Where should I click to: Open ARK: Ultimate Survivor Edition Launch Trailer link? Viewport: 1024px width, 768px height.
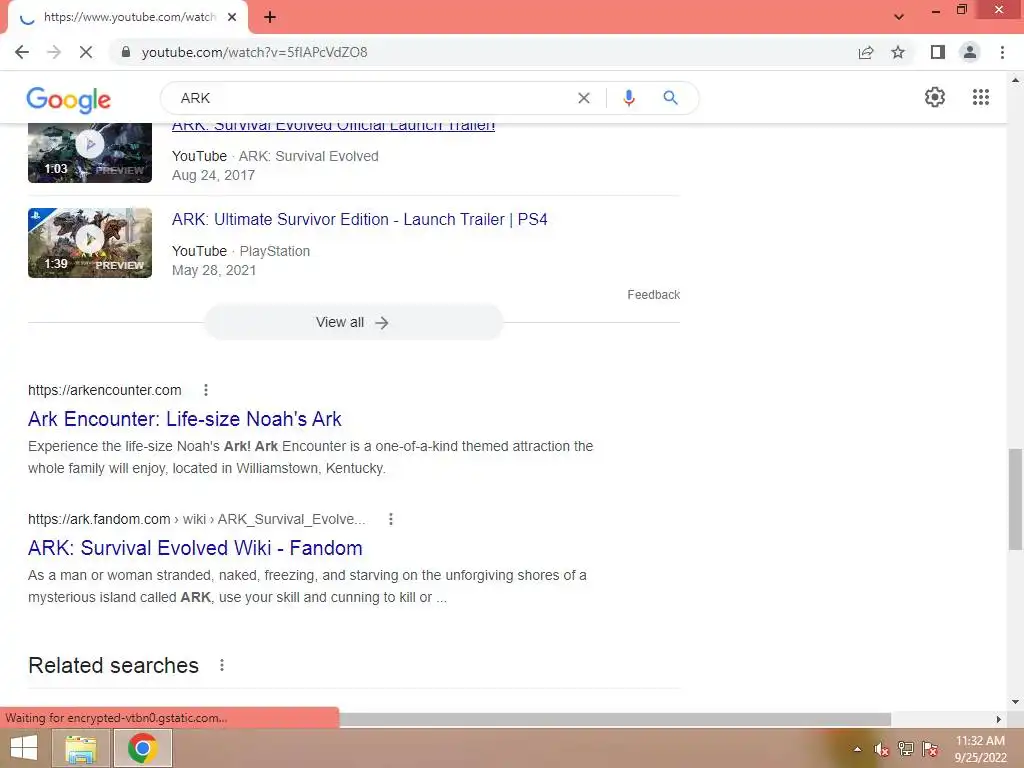coord(359,219)
